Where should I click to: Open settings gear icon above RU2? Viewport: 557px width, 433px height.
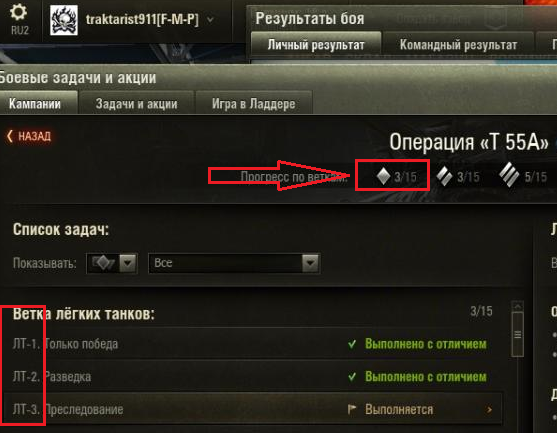pyautogui.click(x=18, y=12)
